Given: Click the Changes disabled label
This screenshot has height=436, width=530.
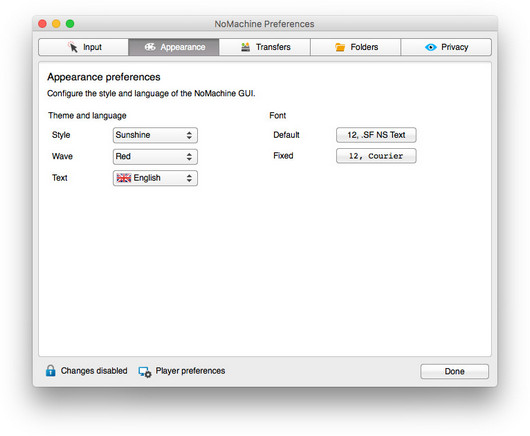Looking at the screenshot, I should pos(94,371).
